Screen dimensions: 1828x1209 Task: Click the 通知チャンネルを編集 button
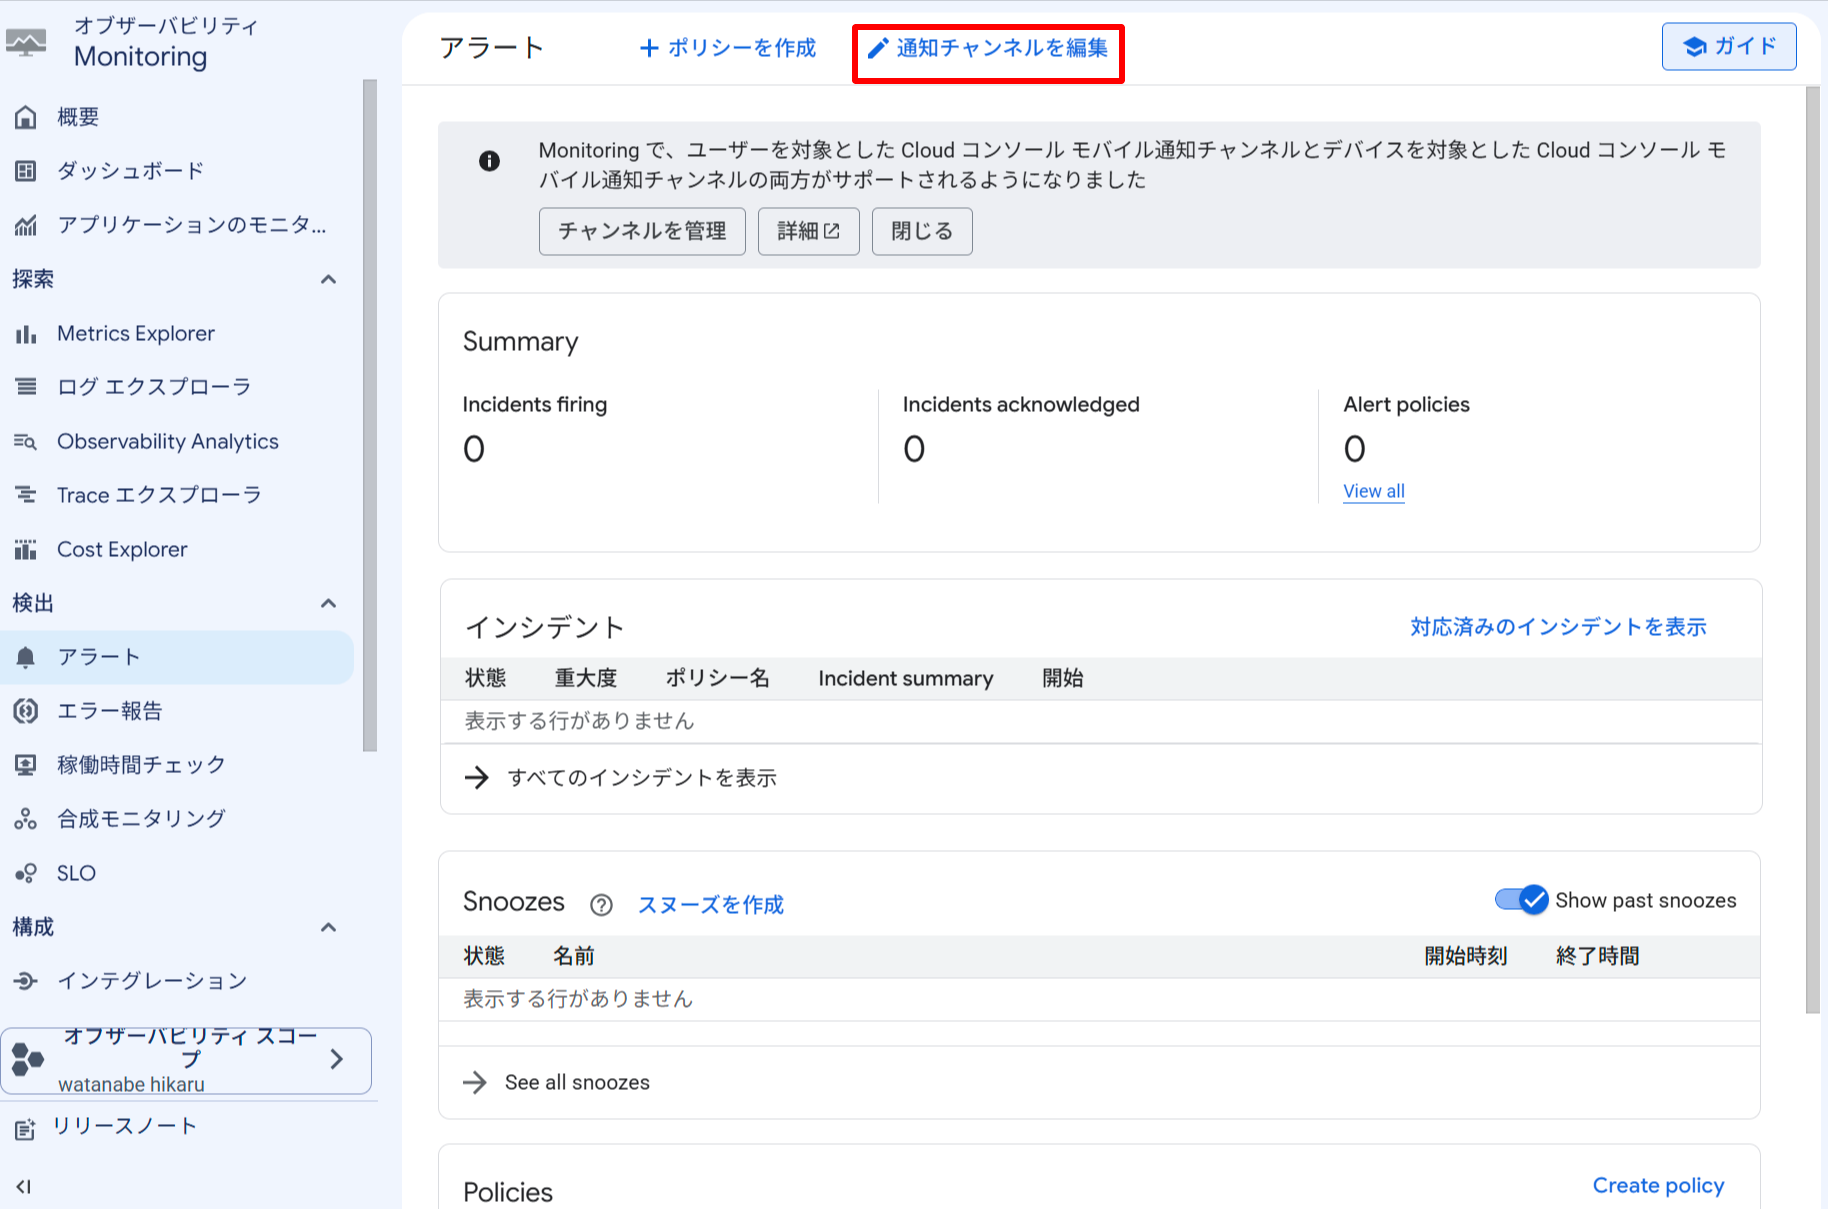[x=988, y=48]
